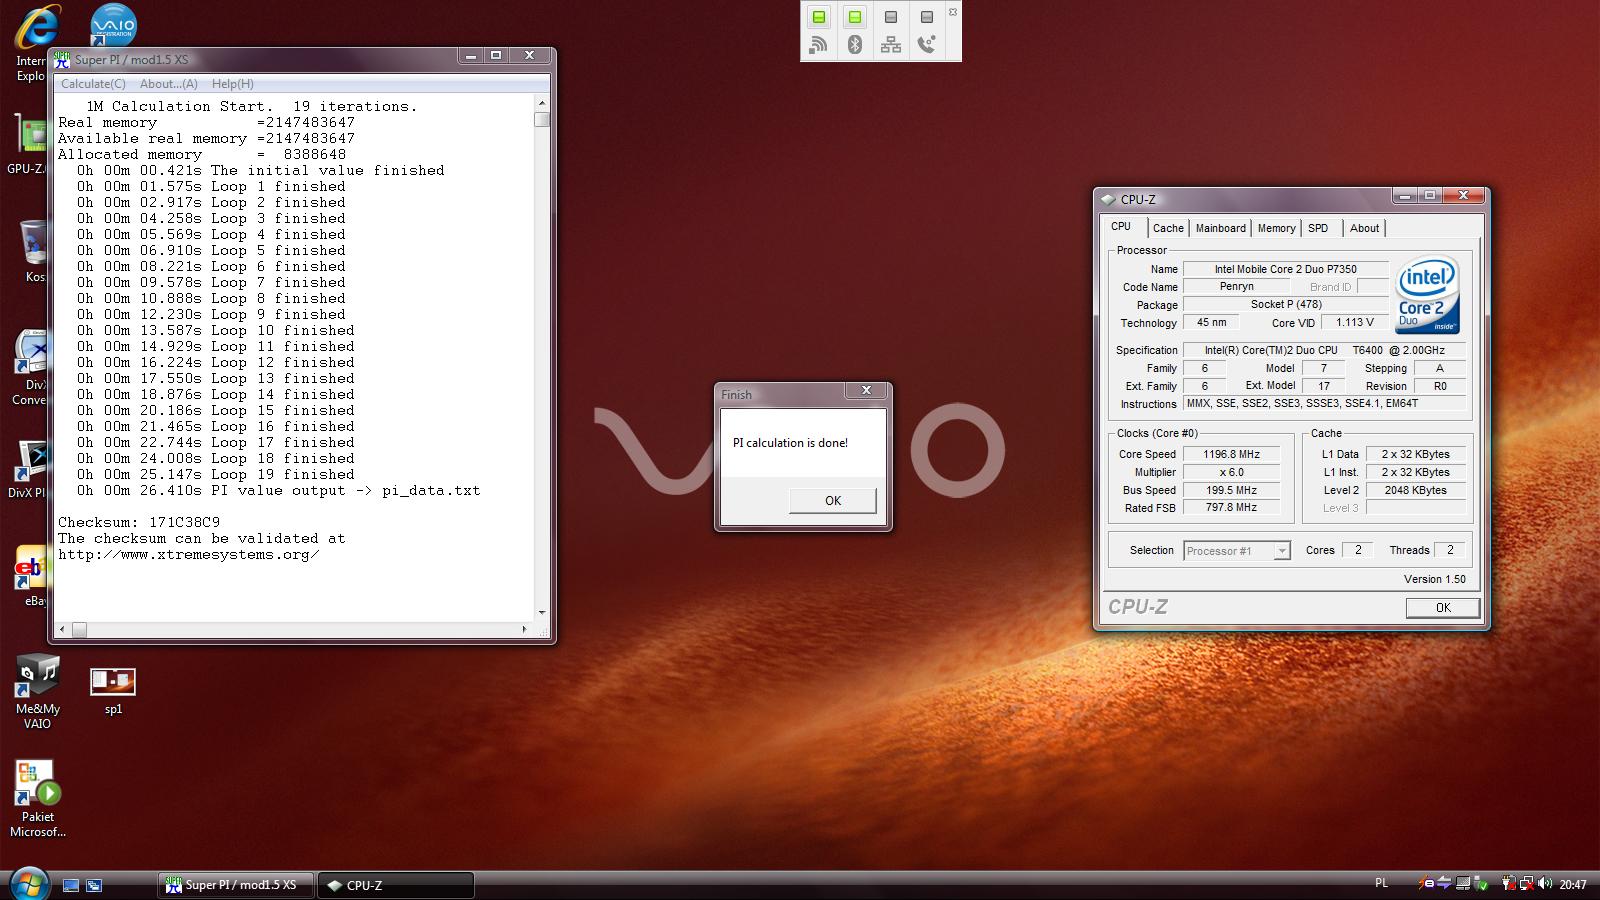The image size is (1600, 900).
Task: Click Switch between windows in Quick Launch
Action: pos(94,885)
